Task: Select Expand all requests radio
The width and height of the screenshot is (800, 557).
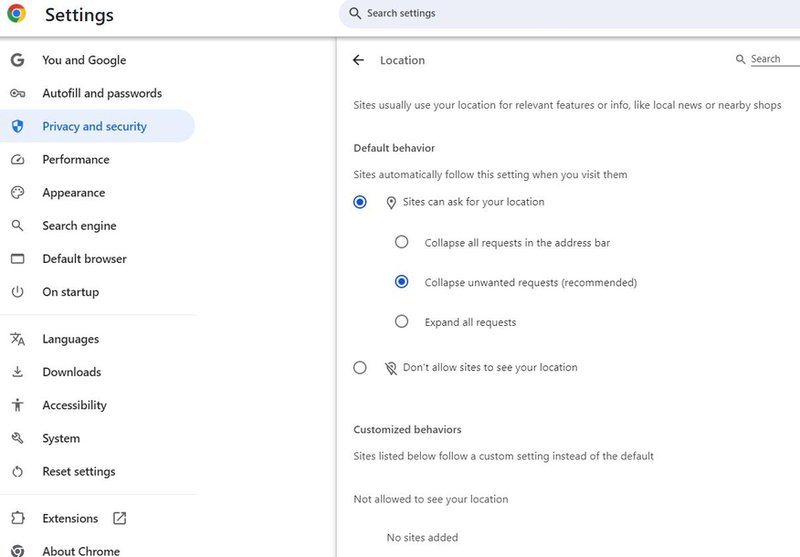Action: 402,321
